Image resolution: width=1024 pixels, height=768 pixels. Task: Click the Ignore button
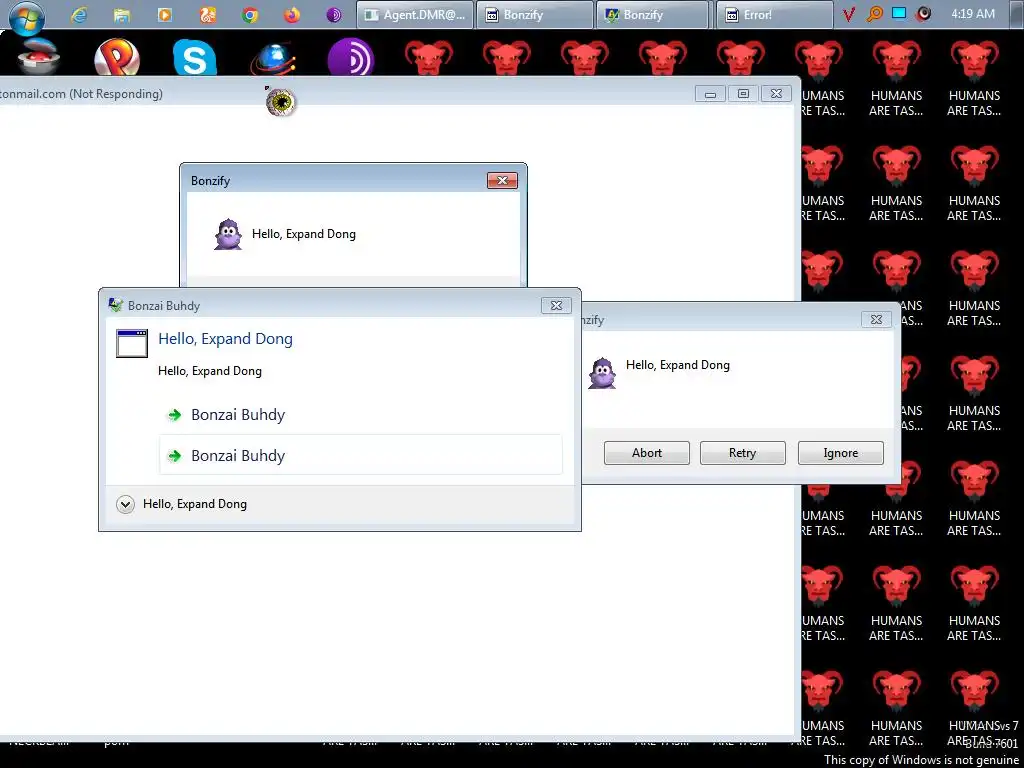[840, 453]
